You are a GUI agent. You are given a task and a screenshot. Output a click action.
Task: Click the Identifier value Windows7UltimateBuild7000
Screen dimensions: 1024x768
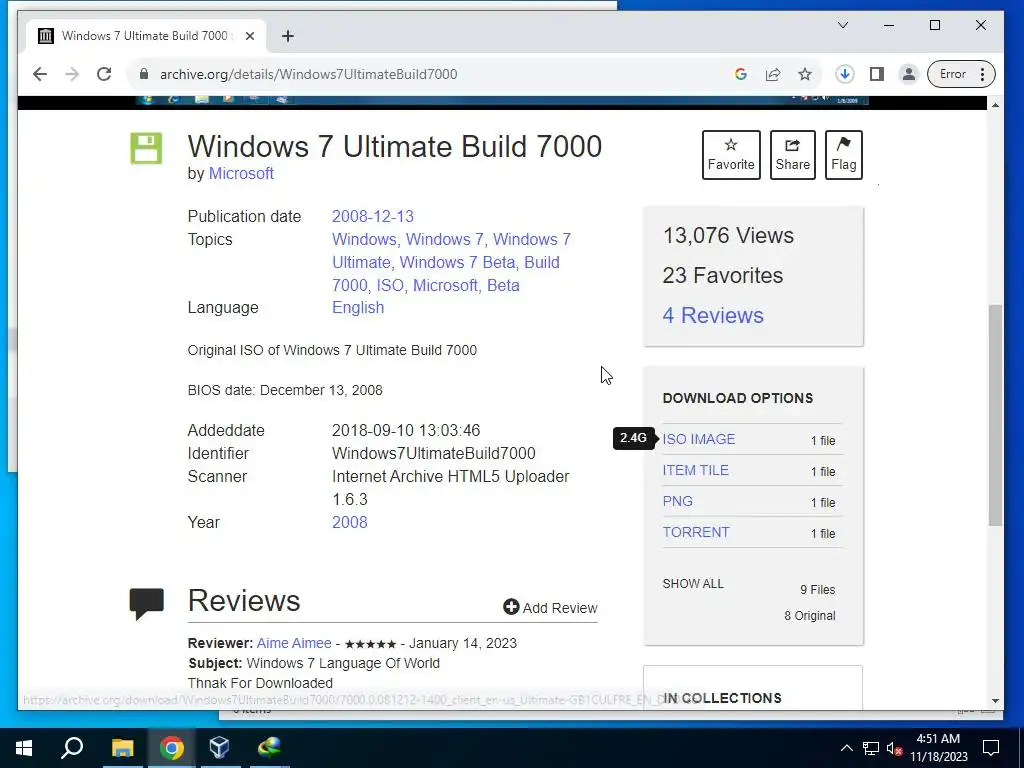coord(434,453)
